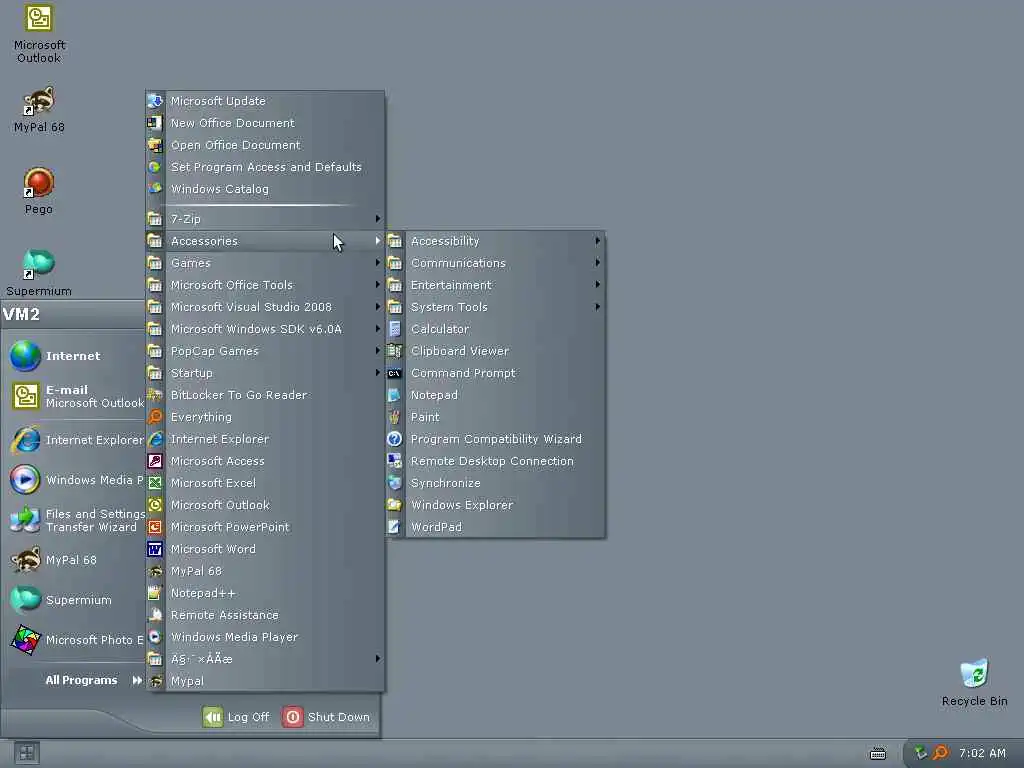Click Supermium icon in Start menu left pane

(25, 600)
